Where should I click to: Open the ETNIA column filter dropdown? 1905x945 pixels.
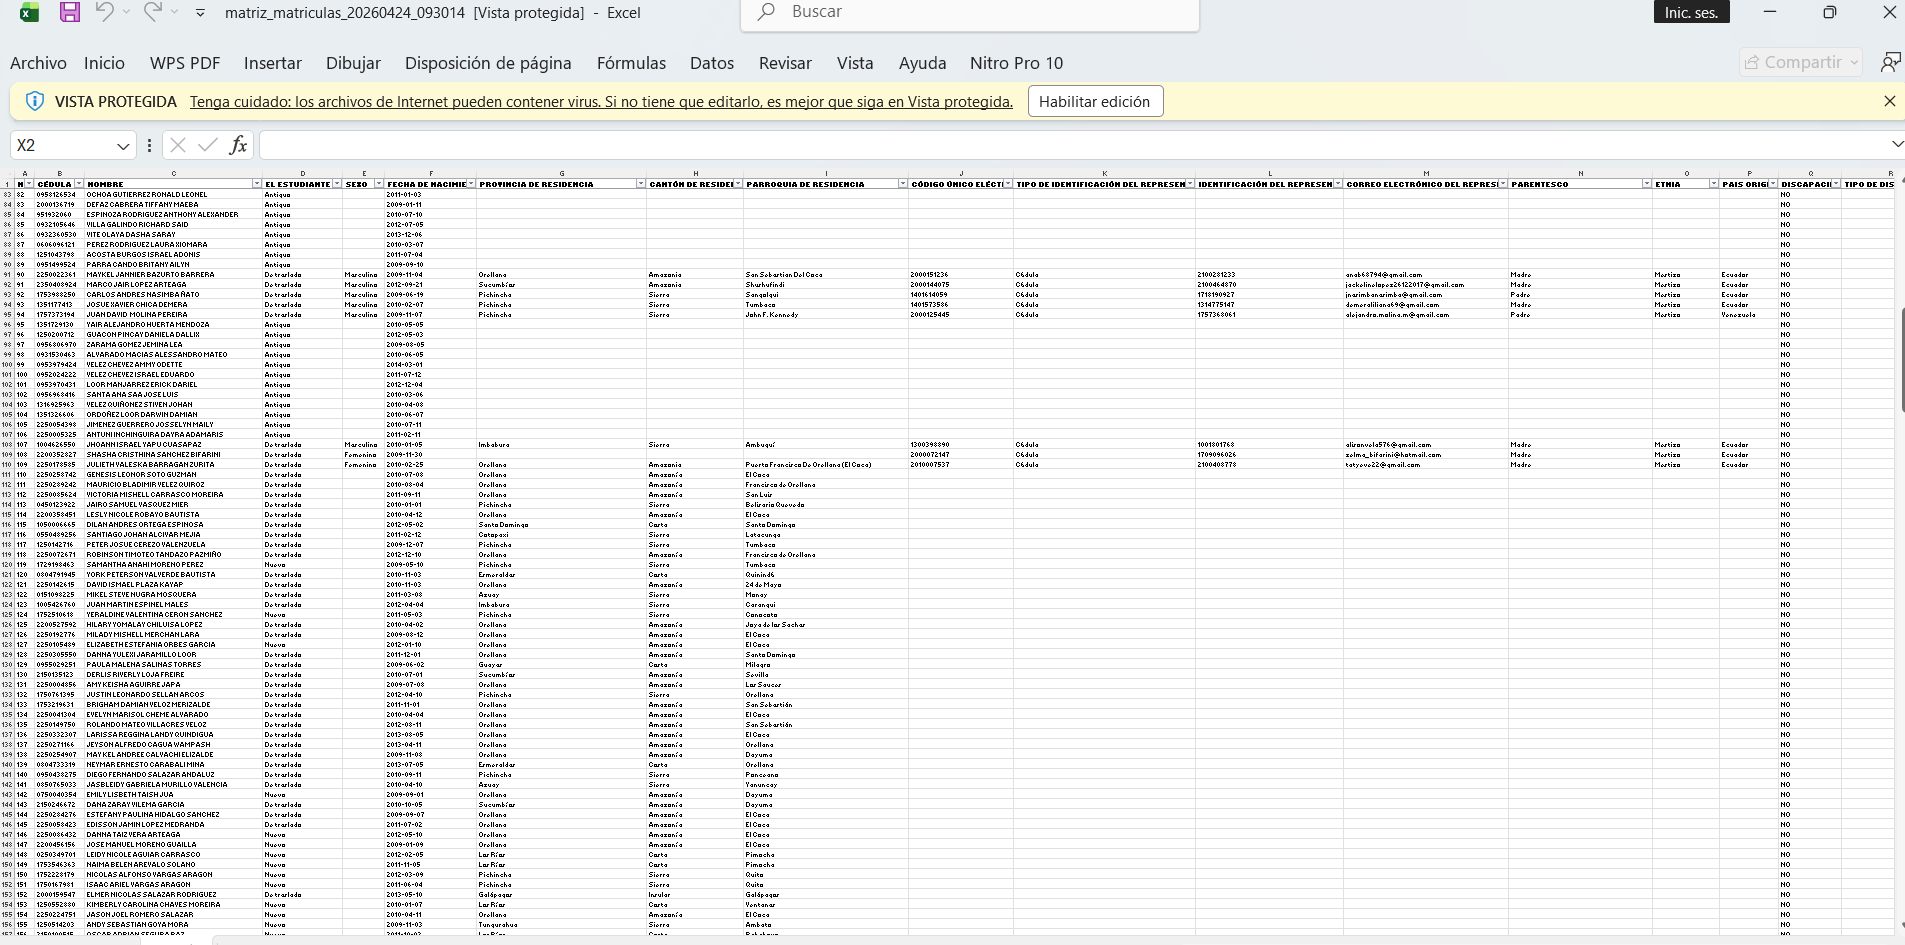click(x=1713, y=184)
